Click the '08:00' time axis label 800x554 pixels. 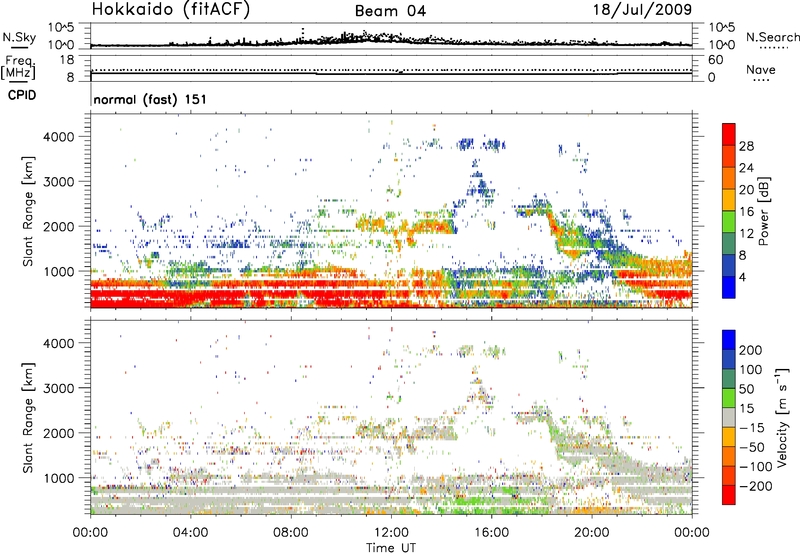pyautogui.click(x=291, y=533)
